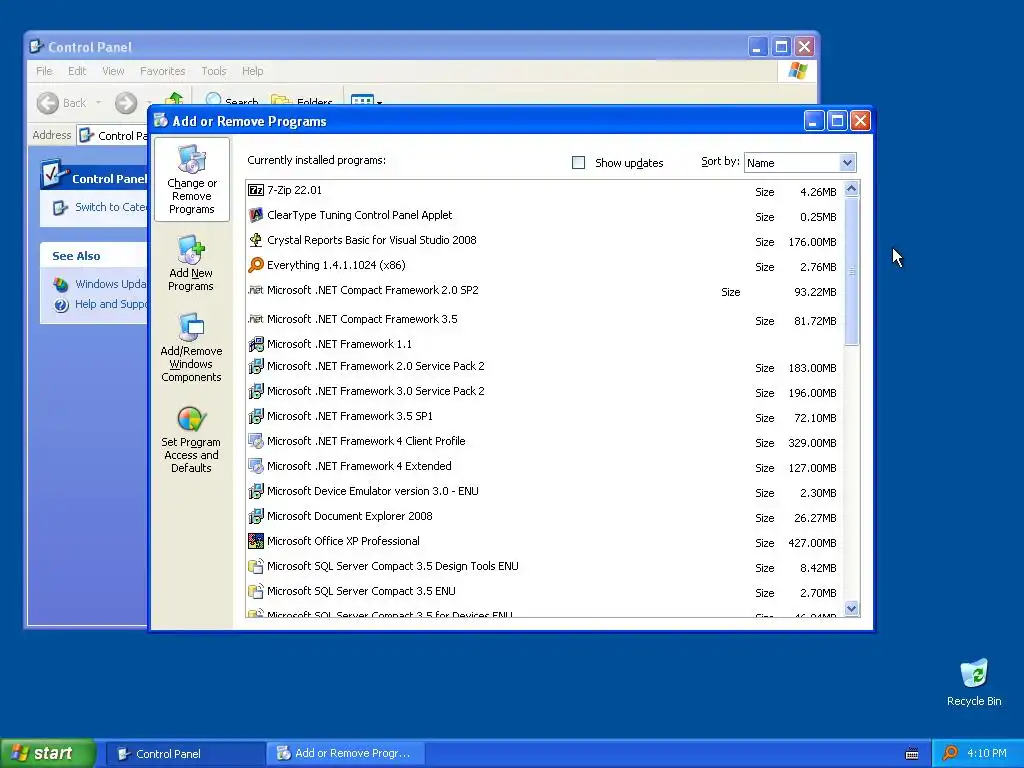Click the Everything 1.4.1.1024 magnifier icon
Image resolution: width=1024 pixels, height=768 pixels.
[x=256, y=264]
